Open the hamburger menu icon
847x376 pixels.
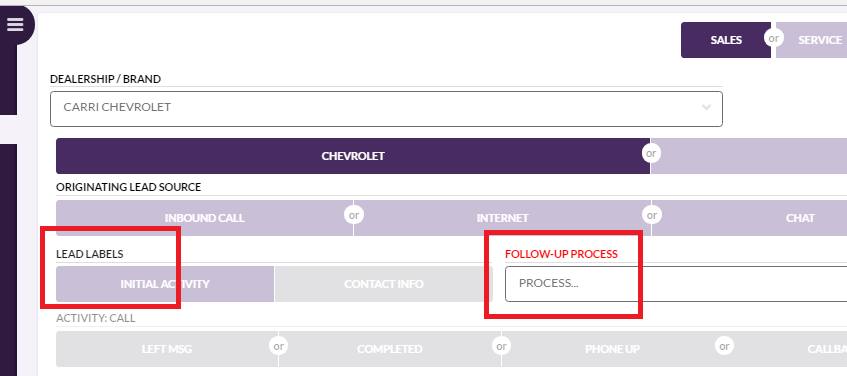point(15,24)
